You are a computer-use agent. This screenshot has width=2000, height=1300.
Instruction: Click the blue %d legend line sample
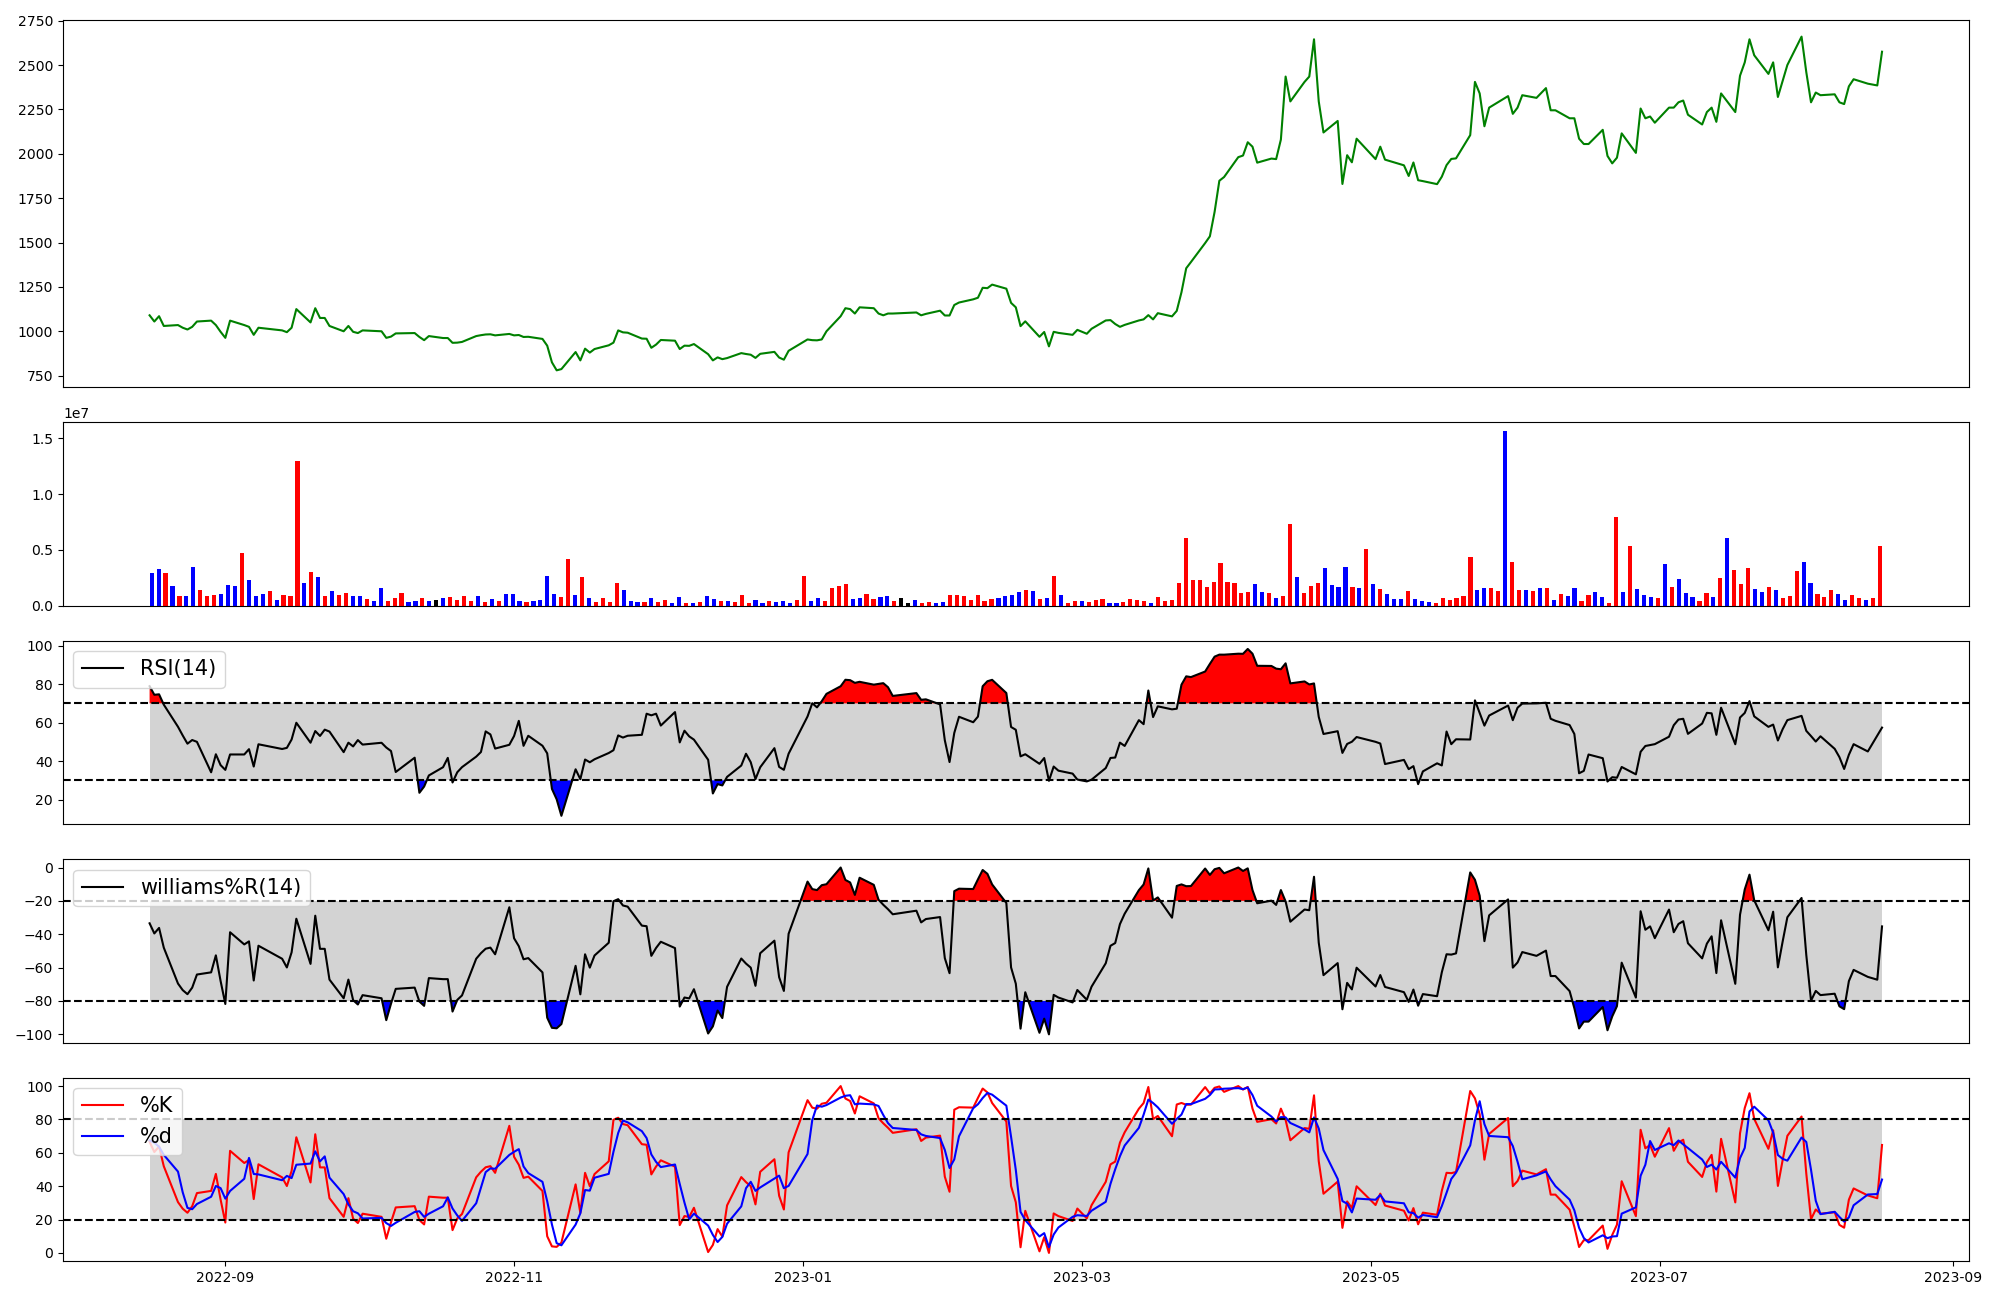103,1136
